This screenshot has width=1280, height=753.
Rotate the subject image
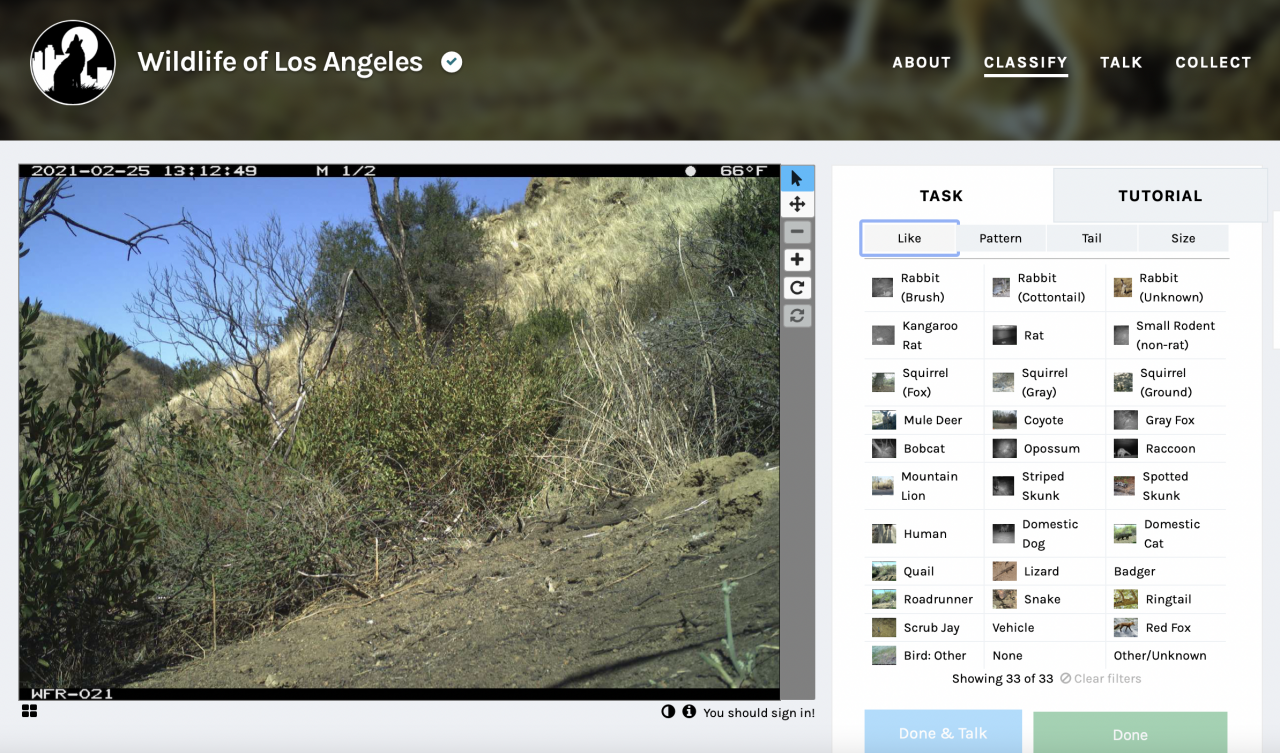click(x=797, y=288)
